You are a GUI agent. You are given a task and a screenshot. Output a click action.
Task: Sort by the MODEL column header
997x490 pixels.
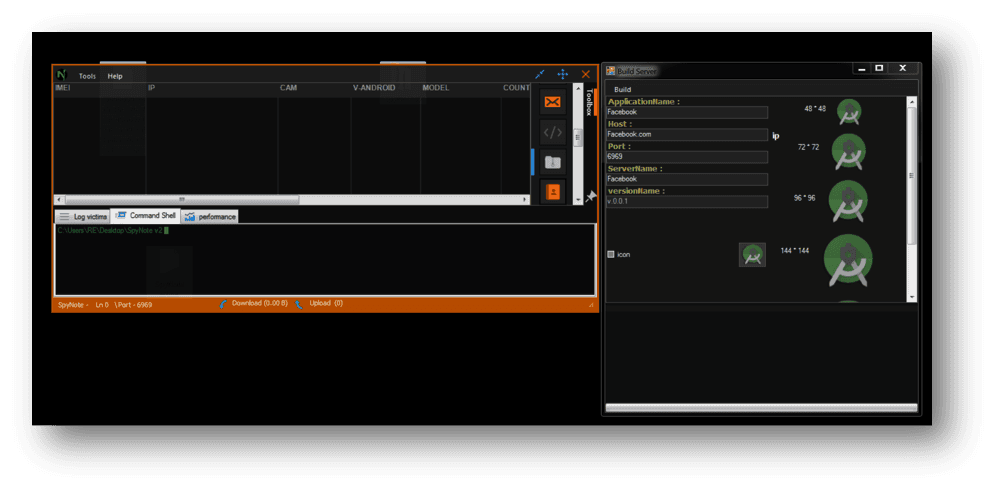(x=436, y=88)
